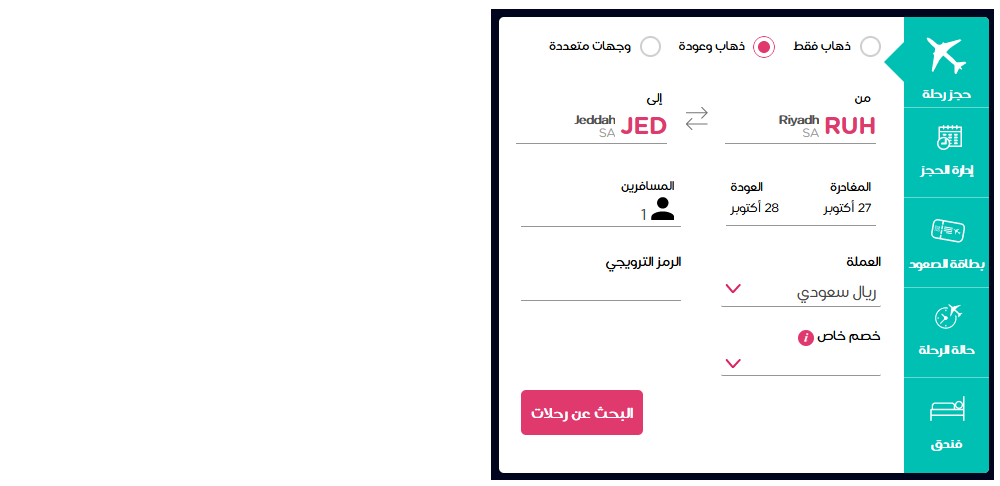The height and width of the screenshot is (486, 1000).
Task: Switch to the إدارة الحجز tab label
Action: pos(946,172)
